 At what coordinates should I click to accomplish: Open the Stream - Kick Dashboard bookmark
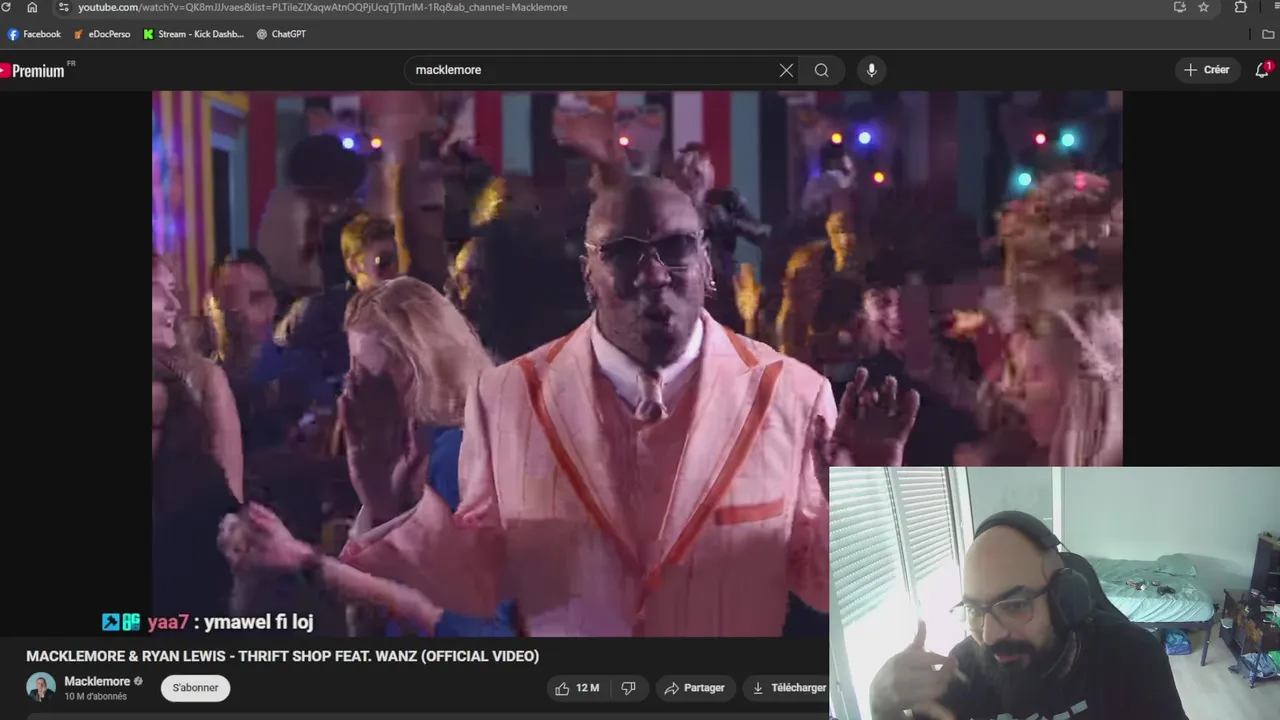pos(194,34)
